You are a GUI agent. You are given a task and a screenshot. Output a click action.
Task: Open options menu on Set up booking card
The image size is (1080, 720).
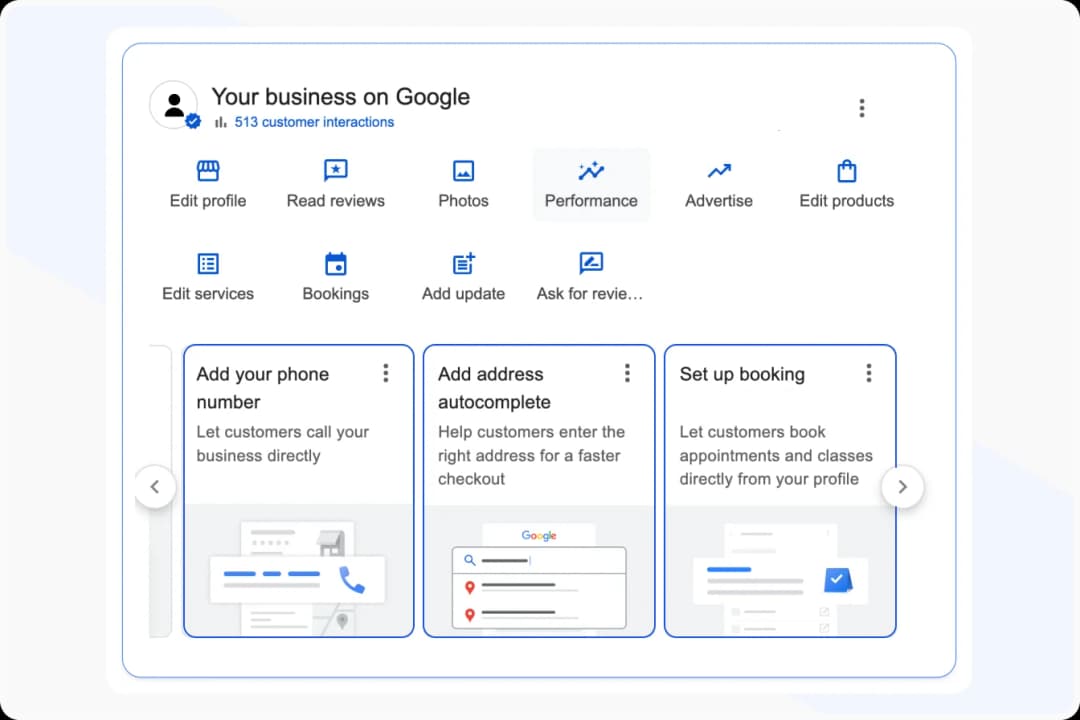tap(869, 372)
